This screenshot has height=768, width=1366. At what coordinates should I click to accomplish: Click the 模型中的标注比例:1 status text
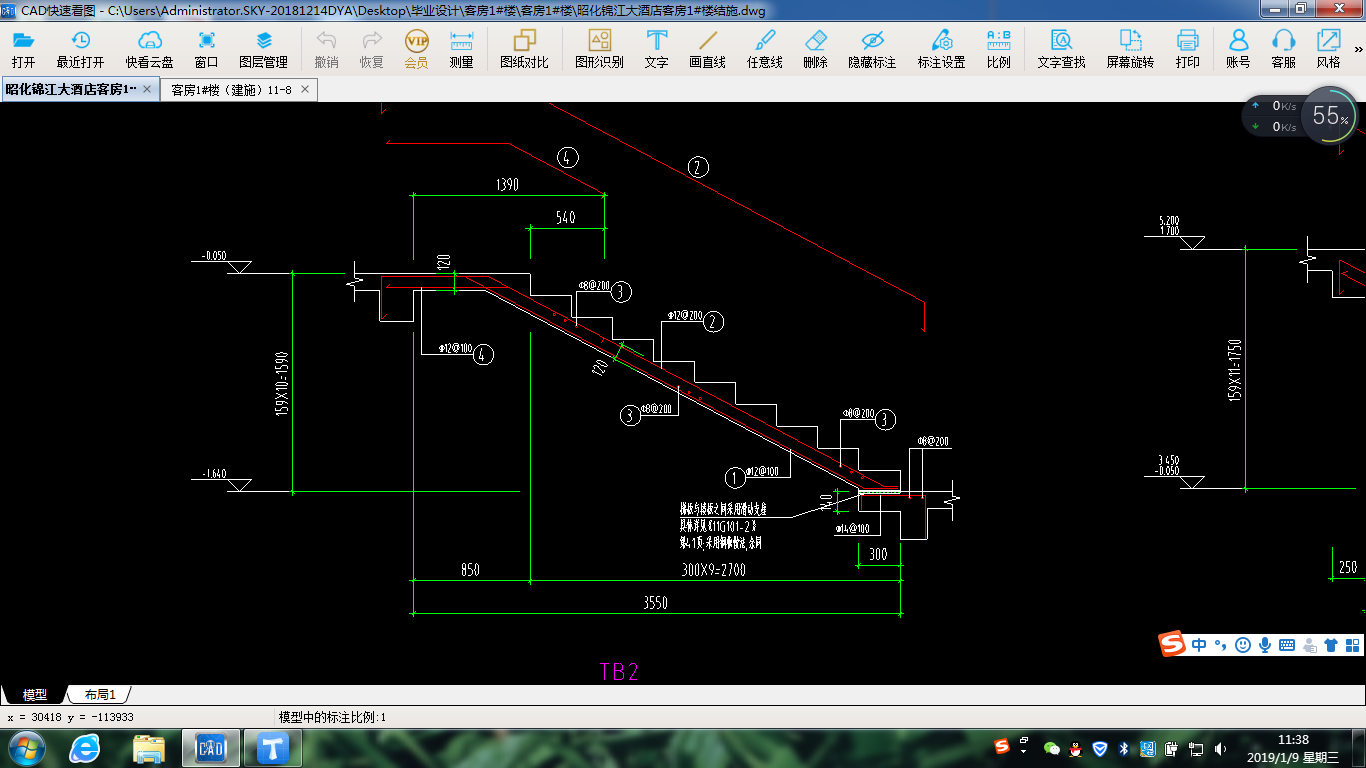(332, 717)
